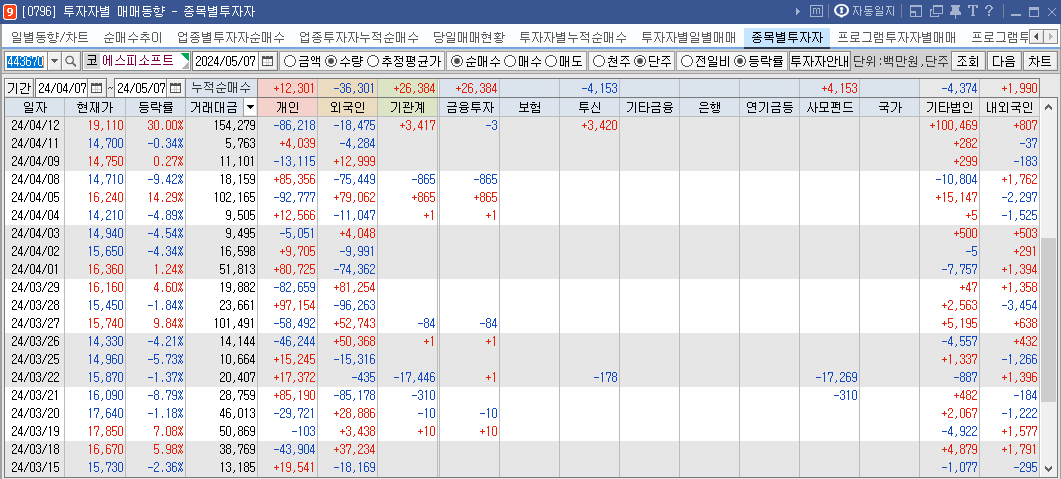This screenshot has width=1061, height=479.
Task: Click the 기간 period button
Action: pos(18,88)
